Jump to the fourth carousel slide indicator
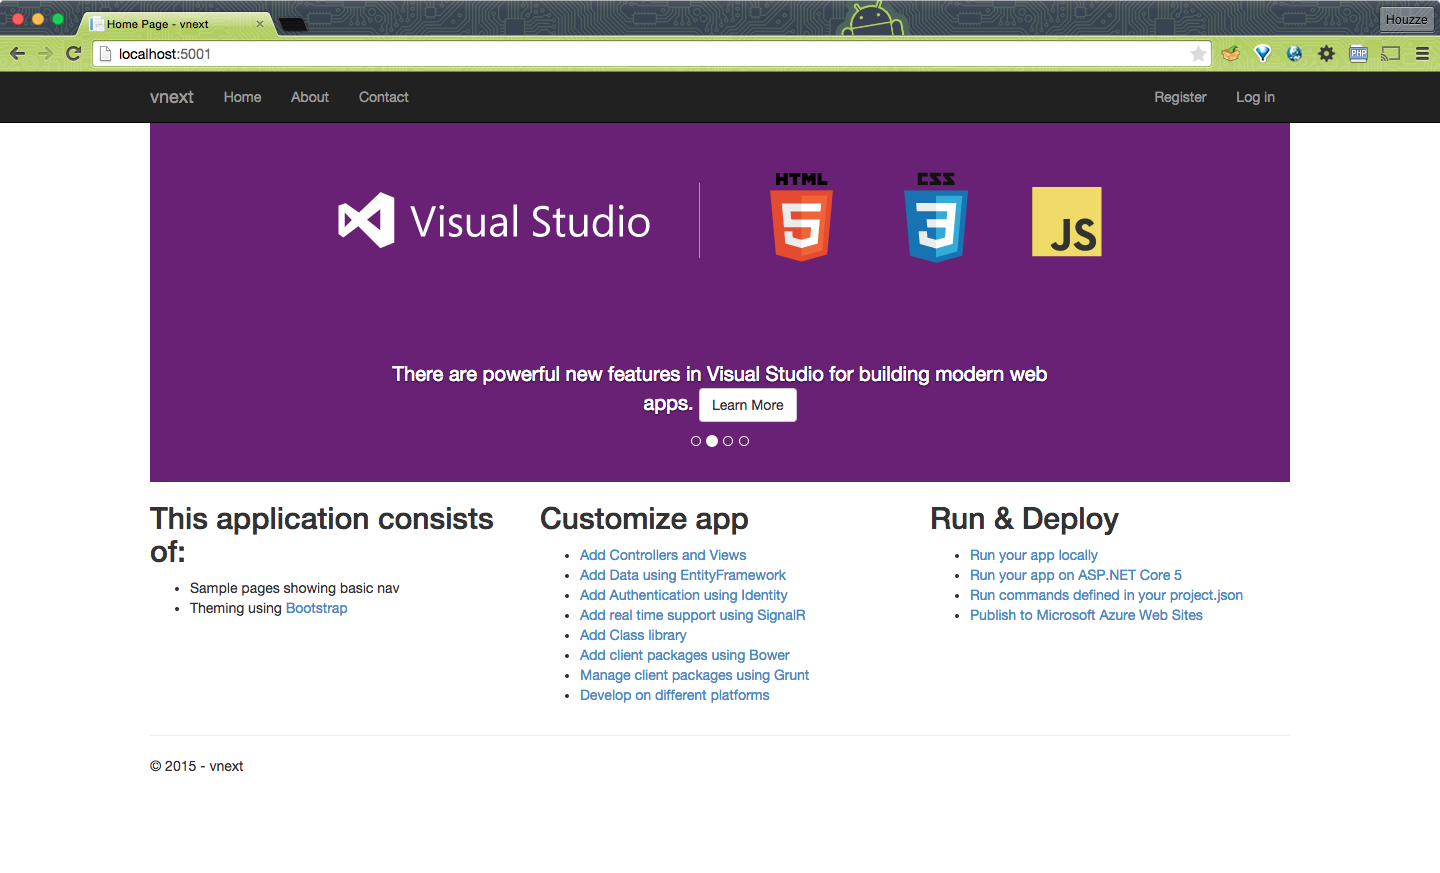Image resolution: width=1440 pixels, height=873 pixels. click(x=744, y=441)
